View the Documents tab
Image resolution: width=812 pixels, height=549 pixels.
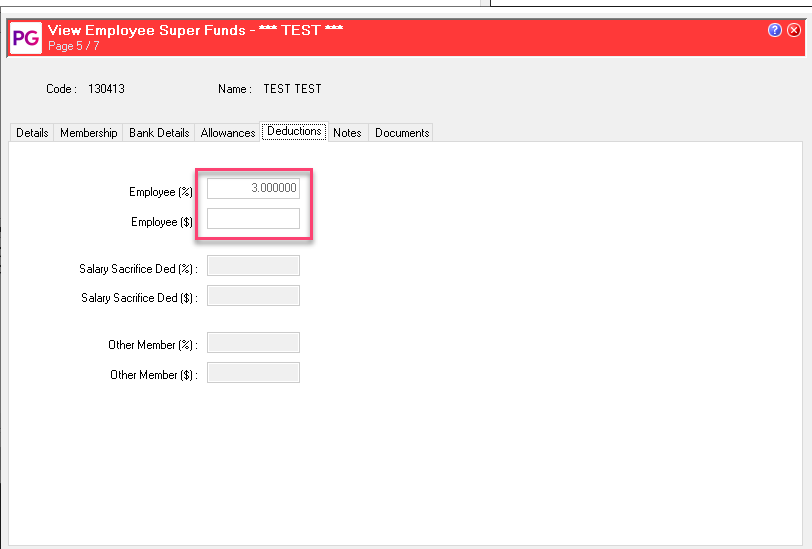pos(402,133)
